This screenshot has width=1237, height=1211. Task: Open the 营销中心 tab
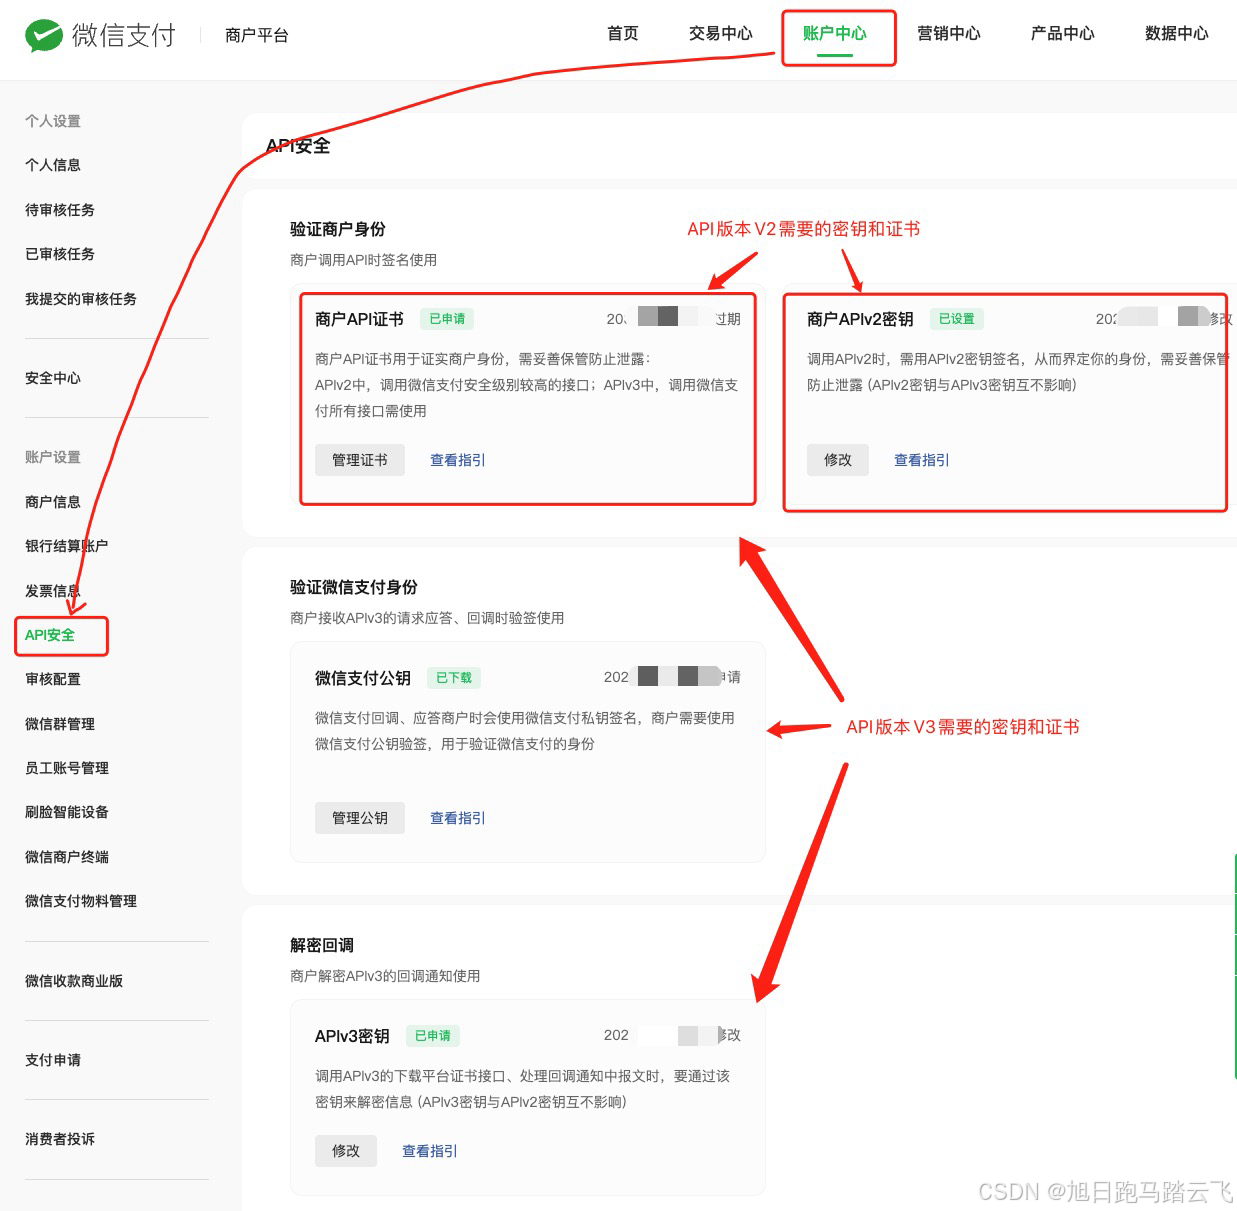coord(949,34)
